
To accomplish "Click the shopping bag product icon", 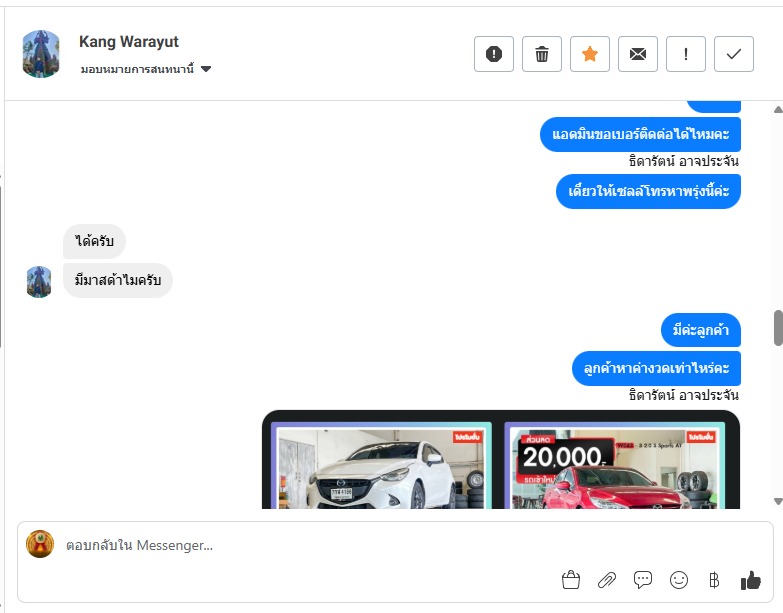I will click(571, 580).
